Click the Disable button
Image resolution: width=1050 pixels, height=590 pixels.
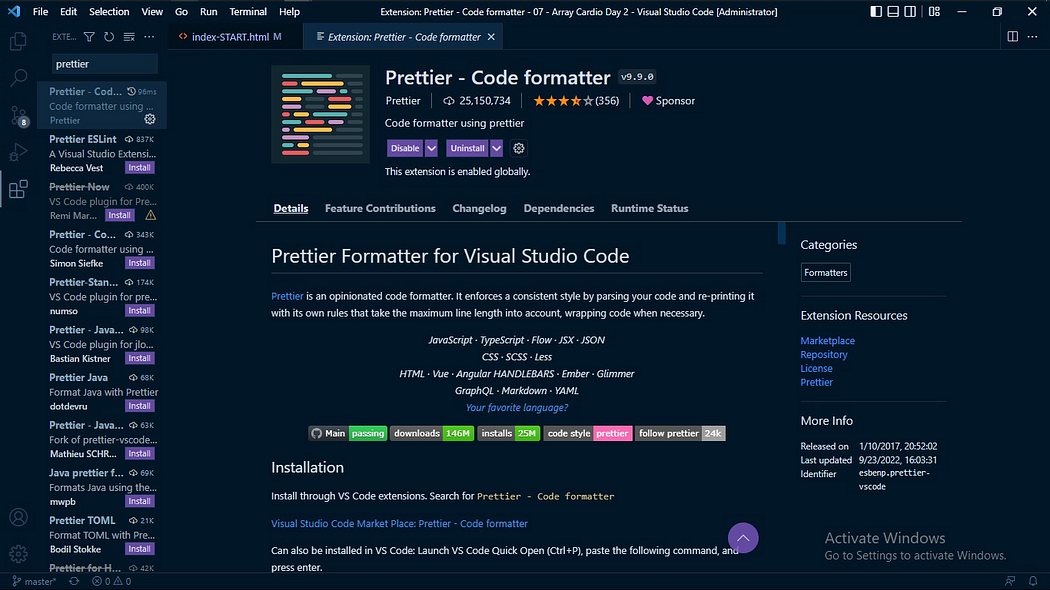pyautogui.click(x=405, y=148)
